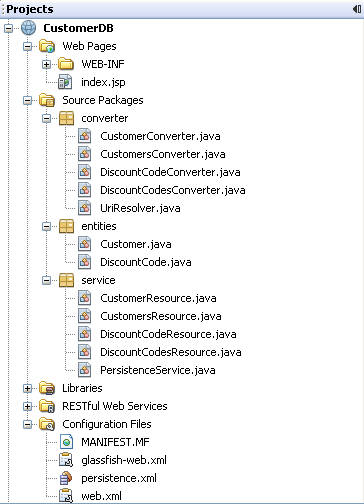The height and width of the screenshot is (504, 364).
Task: Click the DiscountCodesConverter.java file icon
Action: (85, 190)
